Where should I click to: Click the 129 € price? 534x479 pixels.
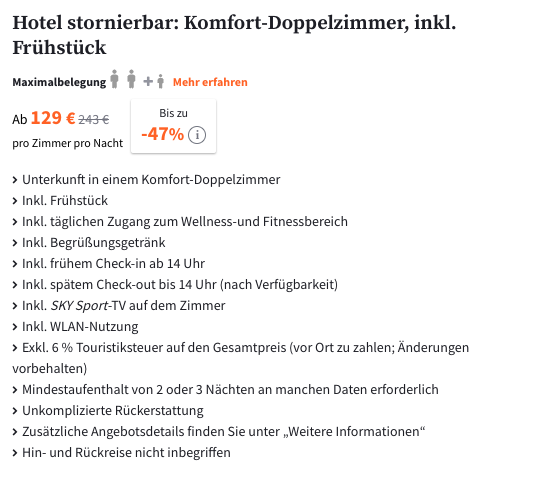click(53, 118)
